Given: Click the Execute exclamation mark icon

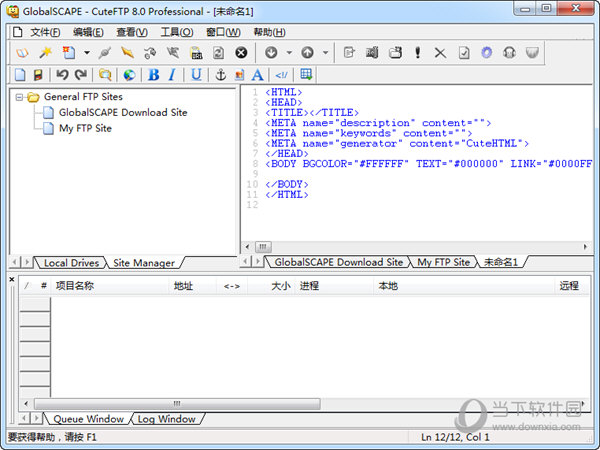Looking at the screenshot, I should [x=418, y=52].
